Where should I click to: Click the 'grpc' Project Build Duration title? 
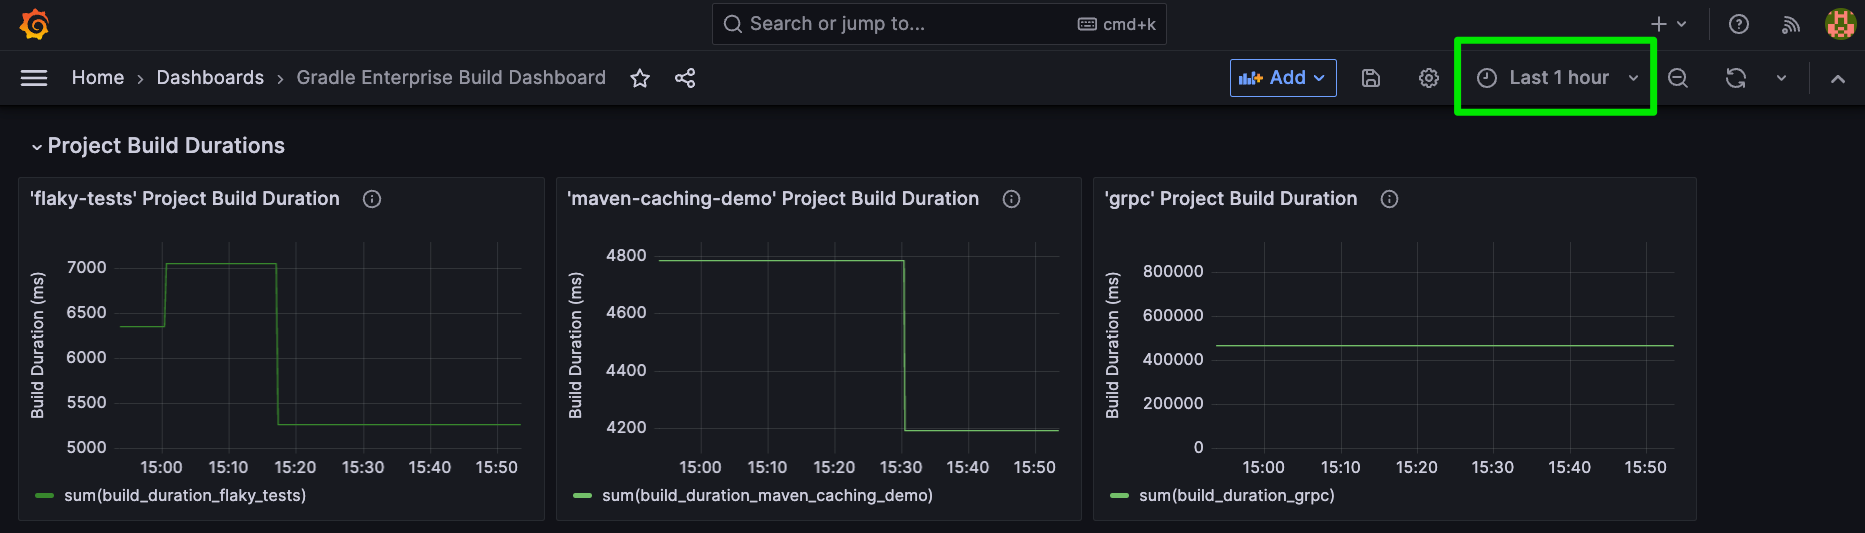(1231, 199)
